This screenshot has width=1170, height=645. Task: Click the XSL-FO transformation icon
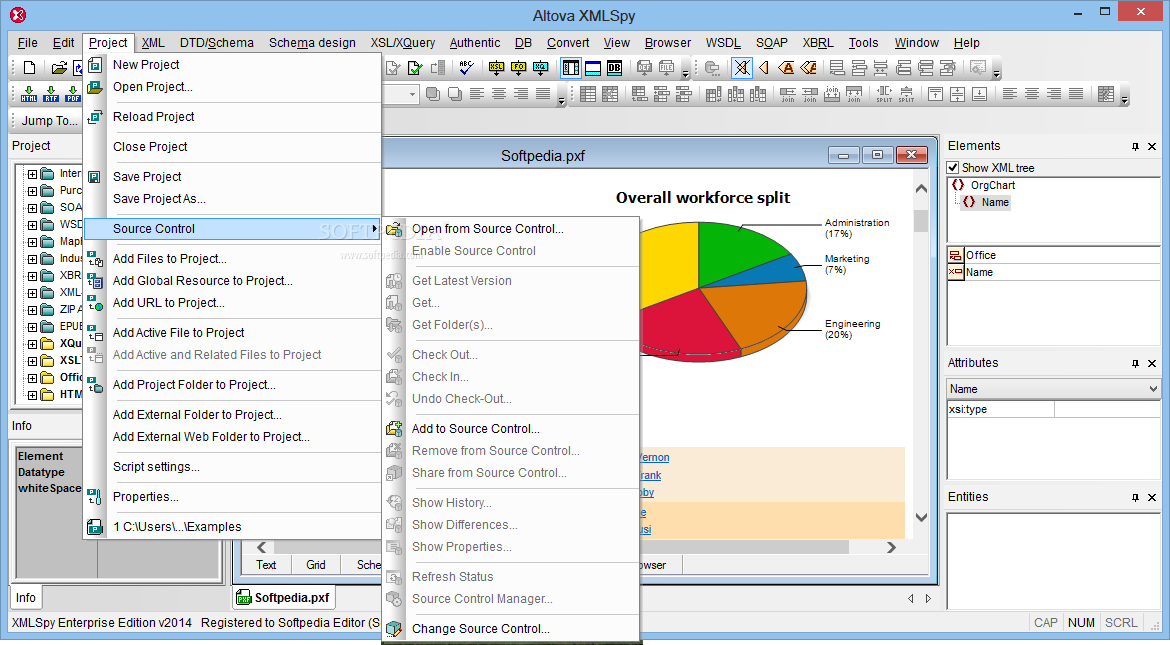click(519, 68)
